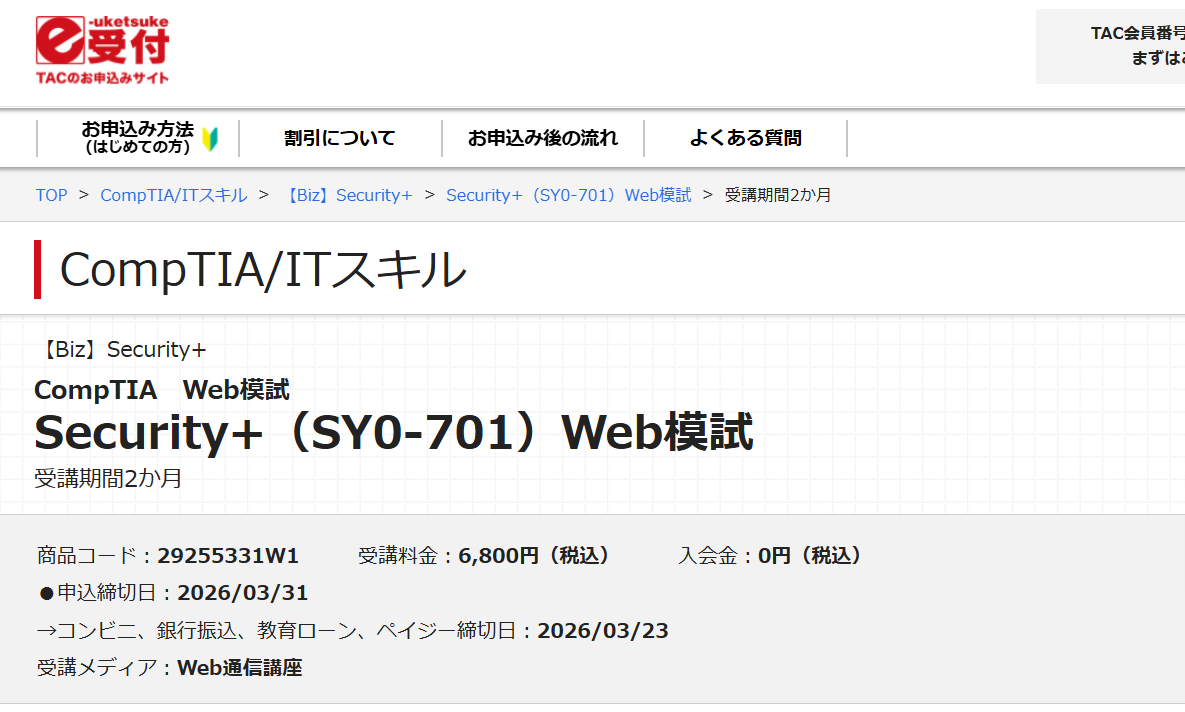Click the 入会金 0円（税込） value
This screenshot has width=1185, height=712.
(813, 556)
